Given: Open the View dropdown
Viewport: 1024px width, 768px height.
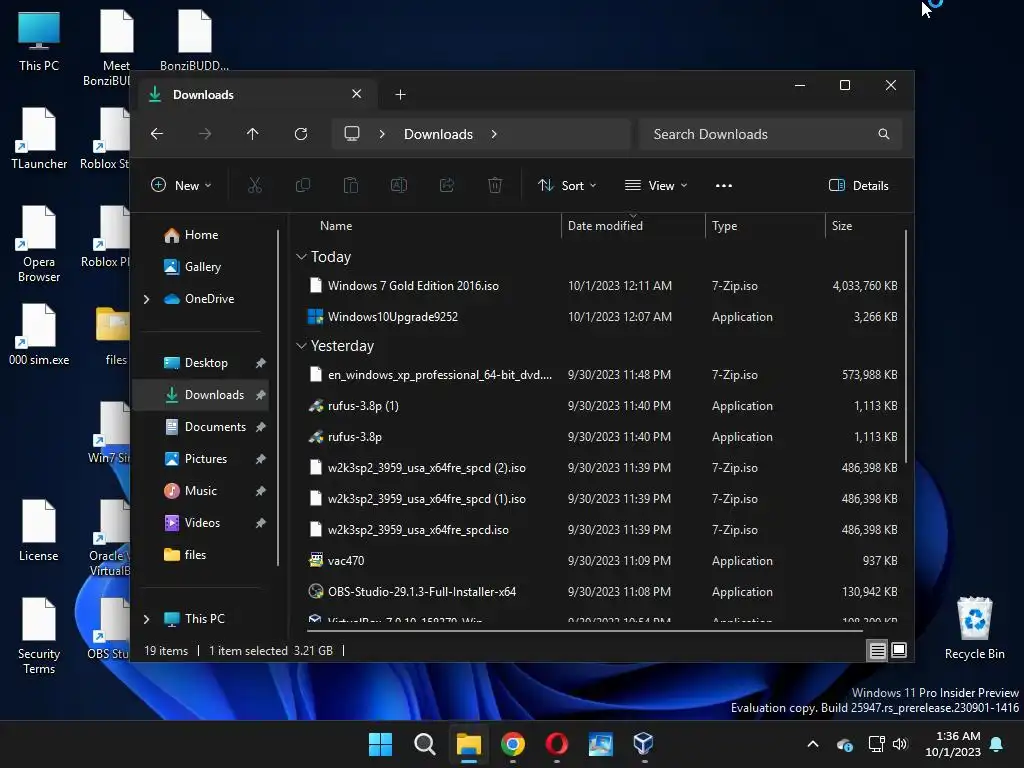Looking at the screenshot, I should 656,185.
